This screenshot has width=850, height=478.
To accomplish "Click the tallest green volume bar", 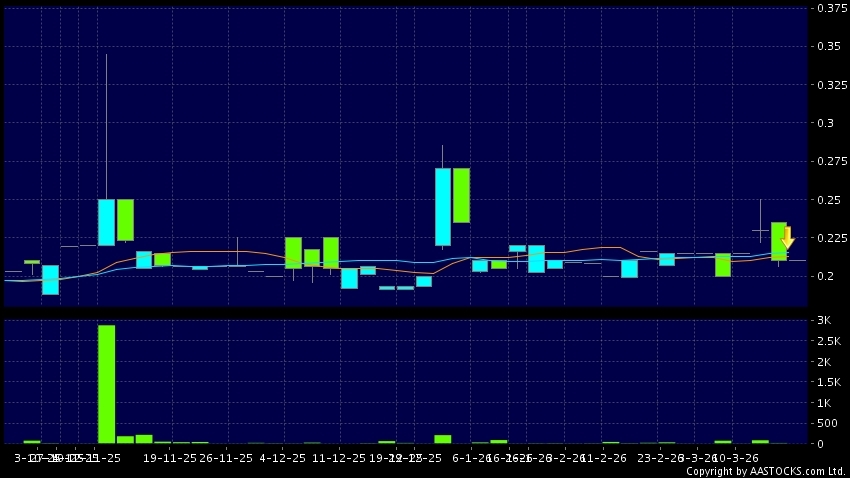I will [106, 383].
